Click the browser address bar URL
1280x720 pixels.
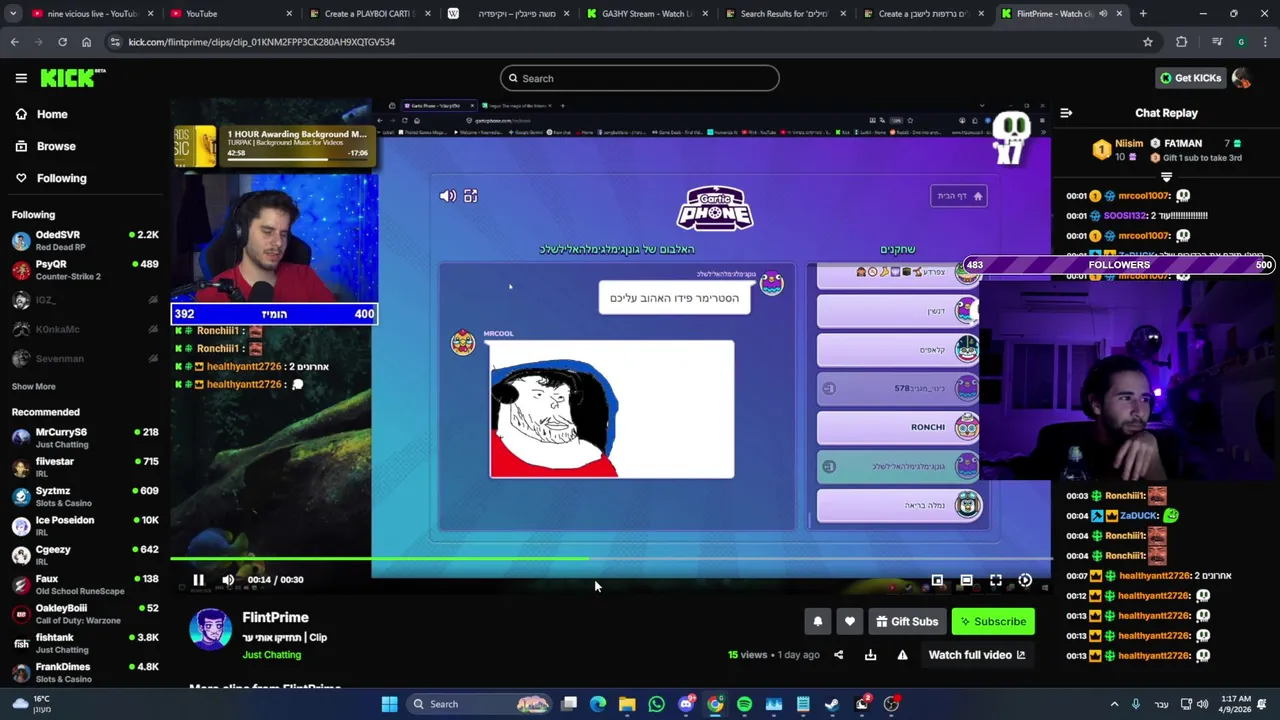[x=262, y=42]
